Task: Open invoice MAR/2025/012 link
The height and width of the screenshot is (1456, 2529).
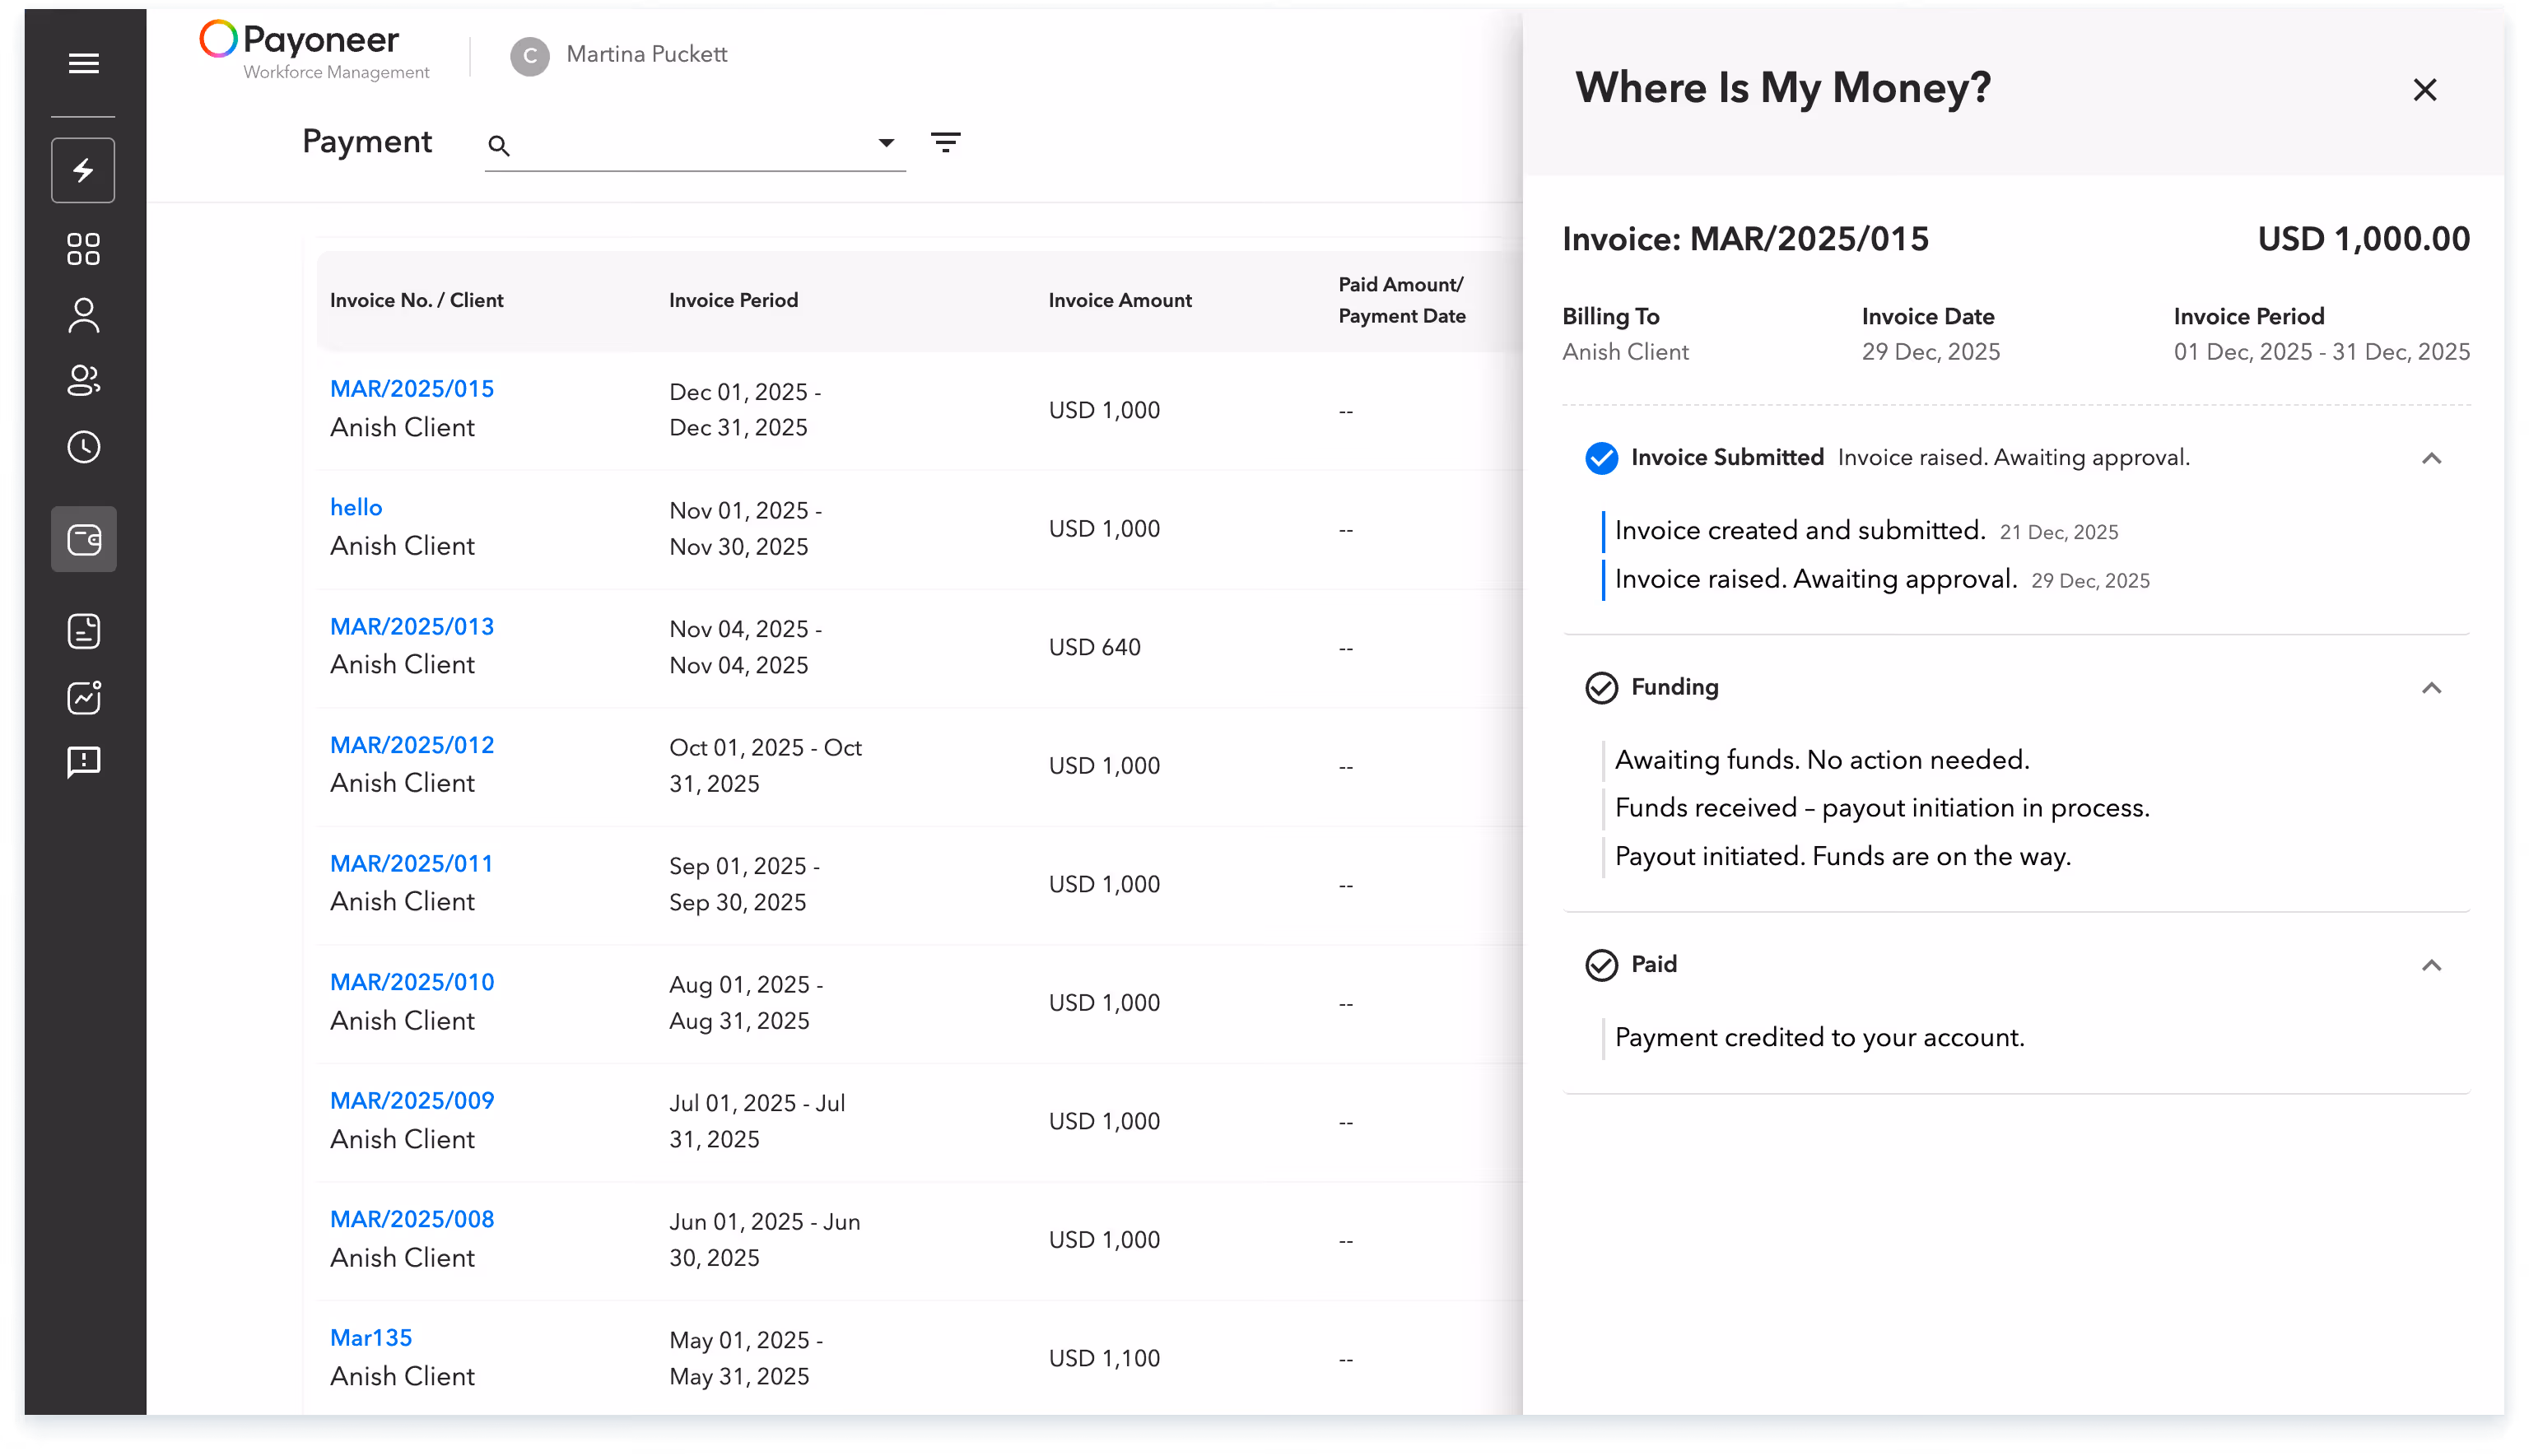Action: point(412,745)
